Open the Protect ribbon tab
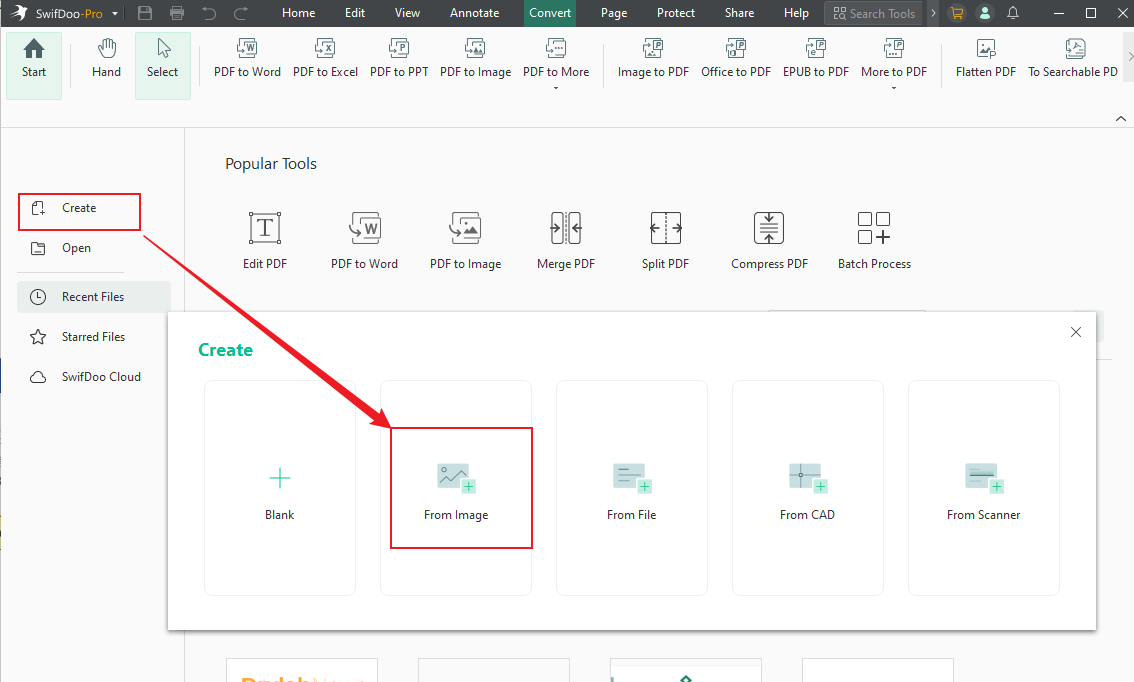Screen dimensions: 1134x682 pos(675,13)
